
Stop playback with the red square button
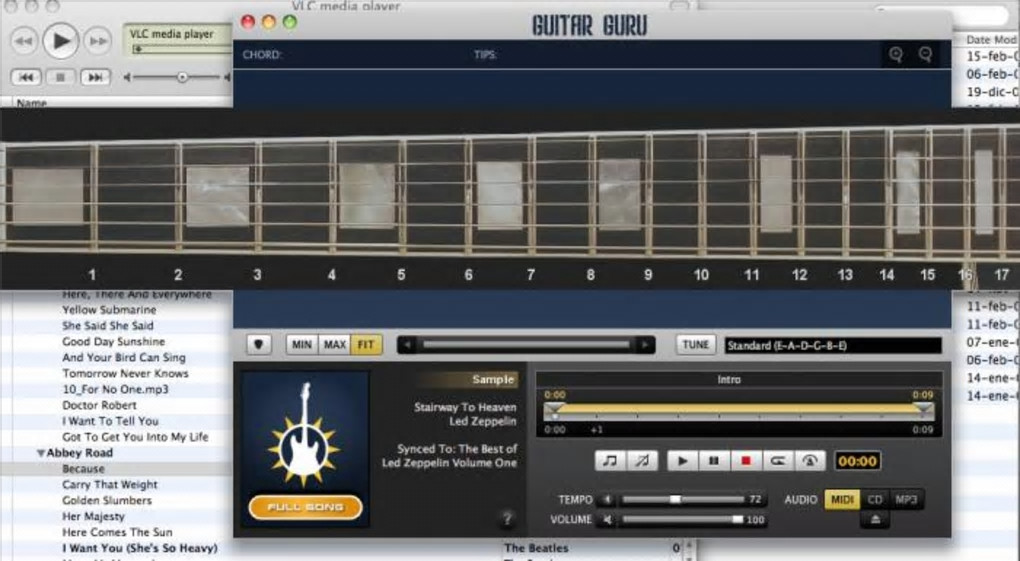pyautogui.click(x=745, y=461)
